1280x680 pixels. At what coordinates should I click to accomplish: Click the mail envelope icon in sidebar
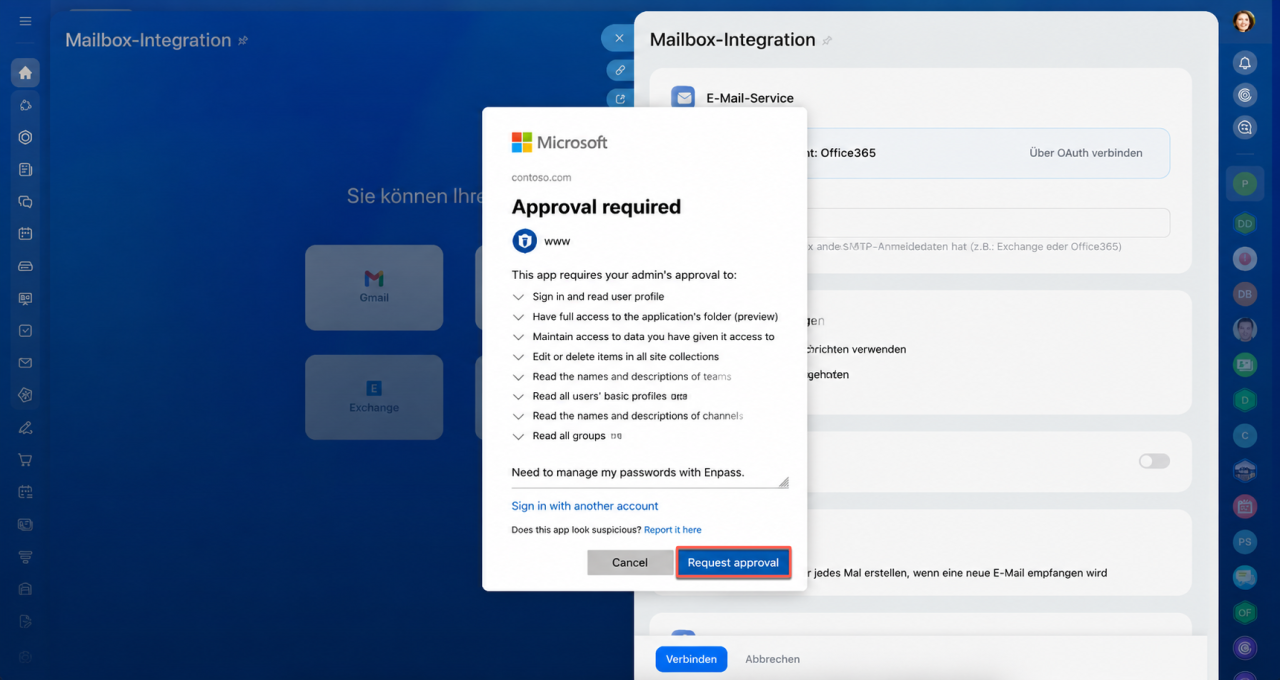coord(25,363)
